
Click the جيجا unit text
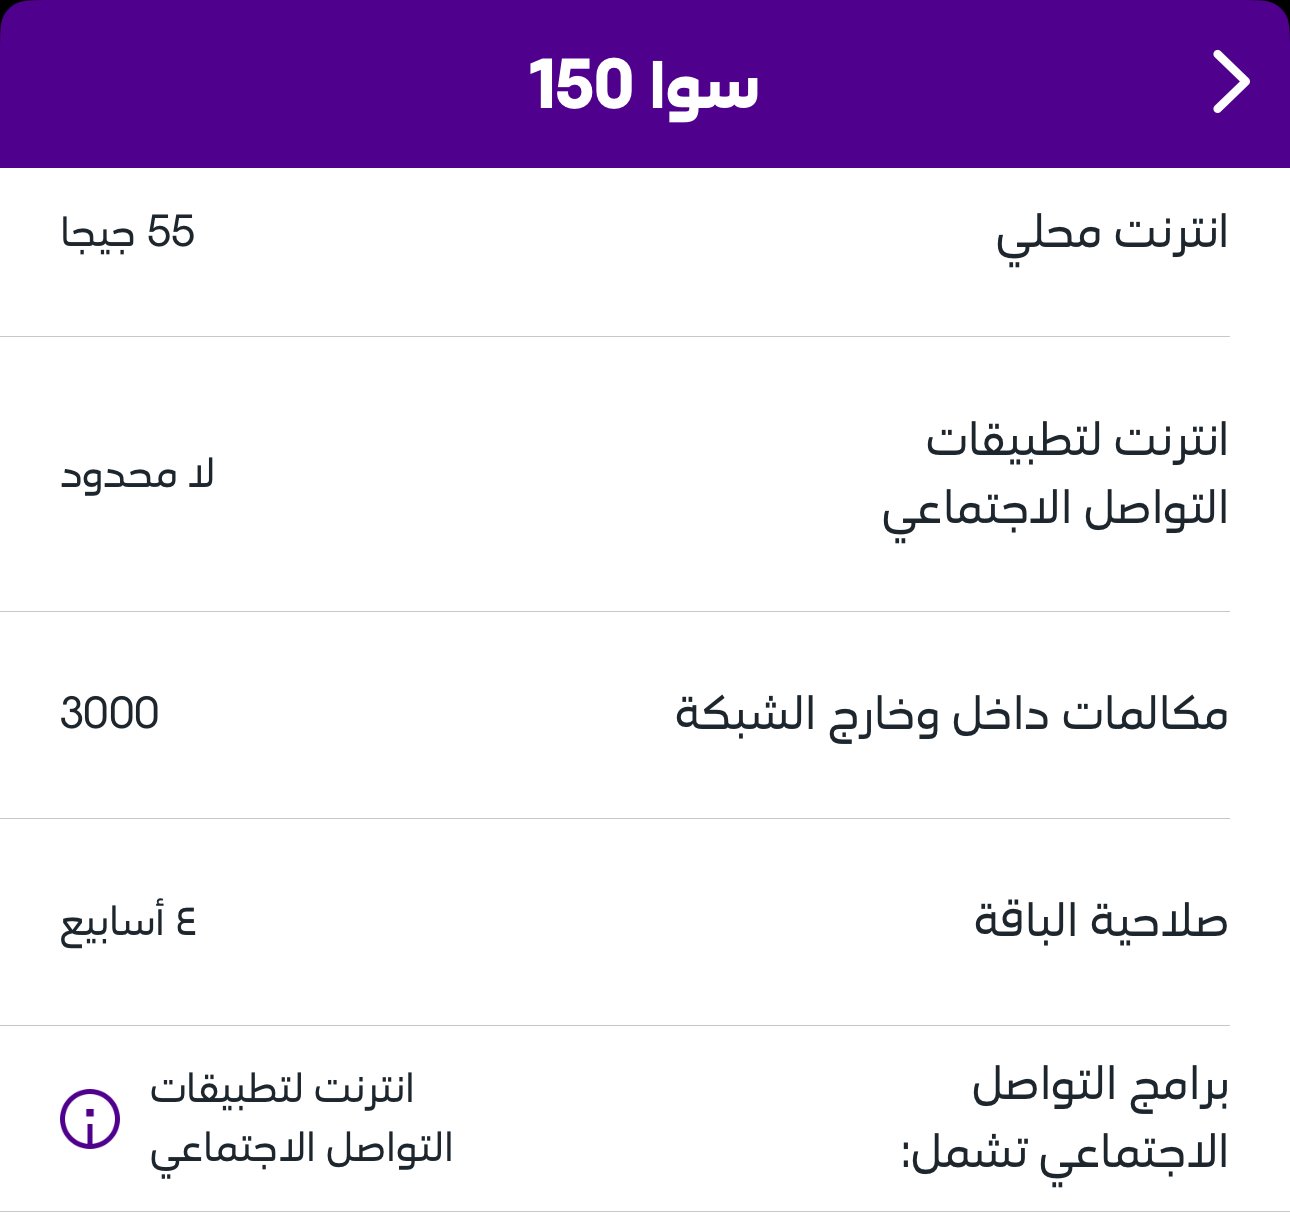(97, 234)
